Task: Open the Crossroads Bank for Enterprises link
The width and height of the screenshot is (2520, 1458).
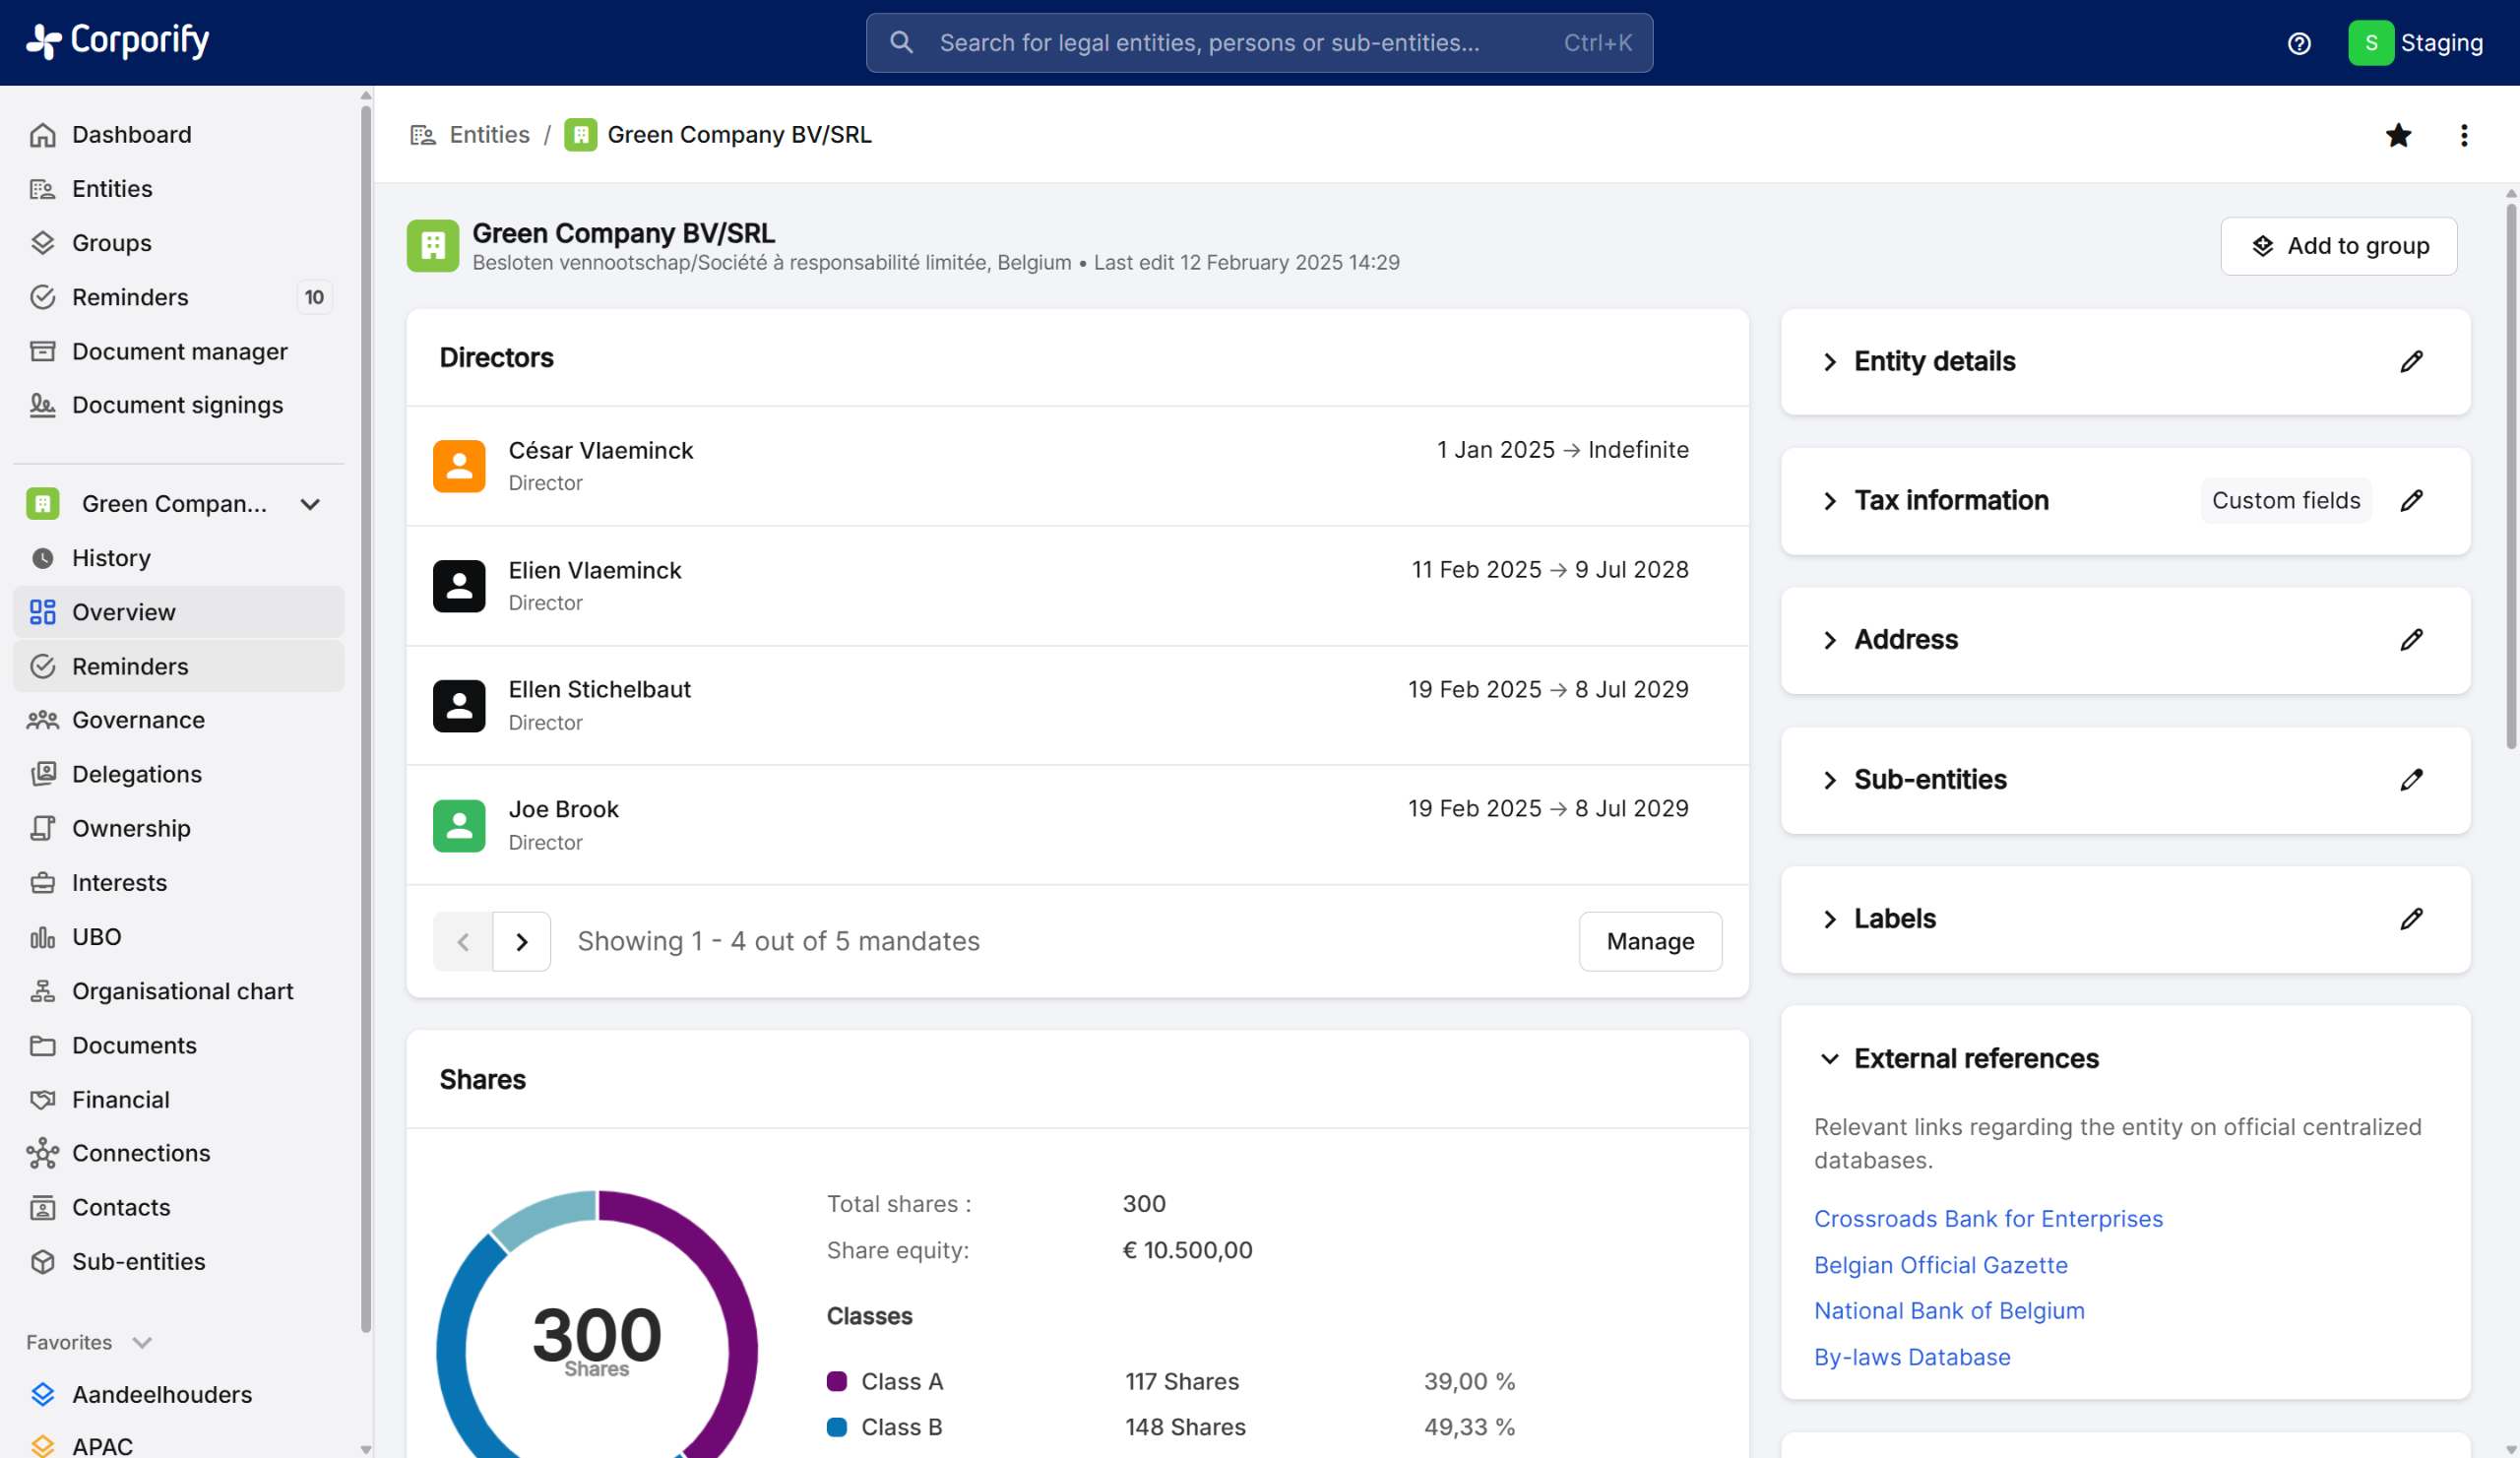Action: pyautogui.click(x=1987, y=1218)
